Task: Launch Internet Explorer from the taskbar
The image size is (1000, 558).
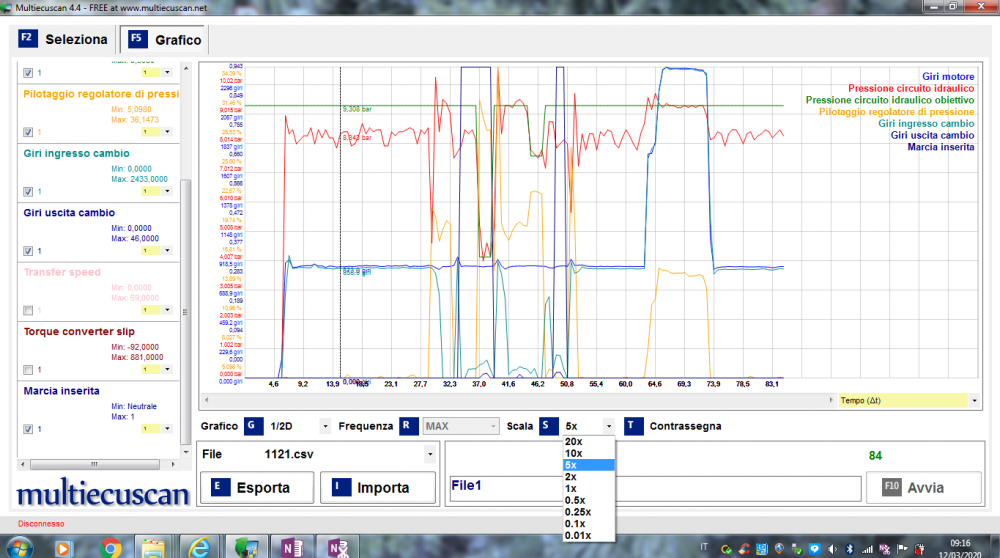Action: pyautogui.click(x=198, y=546)
